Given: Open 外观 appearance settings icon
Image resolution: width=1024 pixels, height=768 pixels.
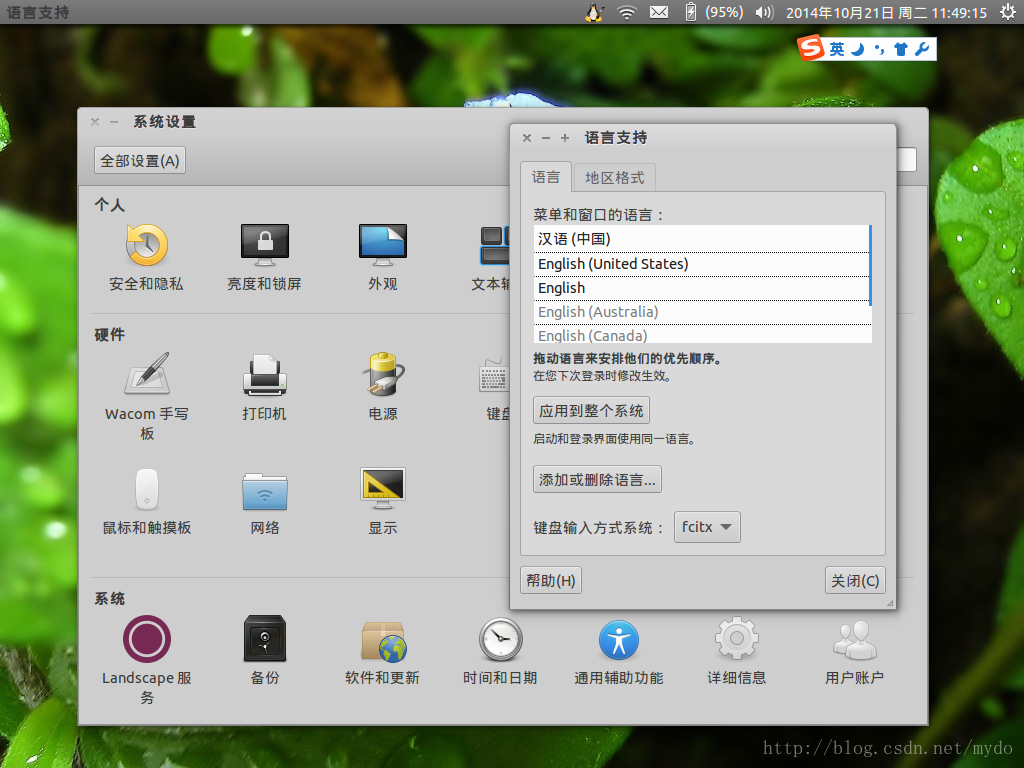Looking at the screenshot, I should pyautogui.click(x=383, y=246).
